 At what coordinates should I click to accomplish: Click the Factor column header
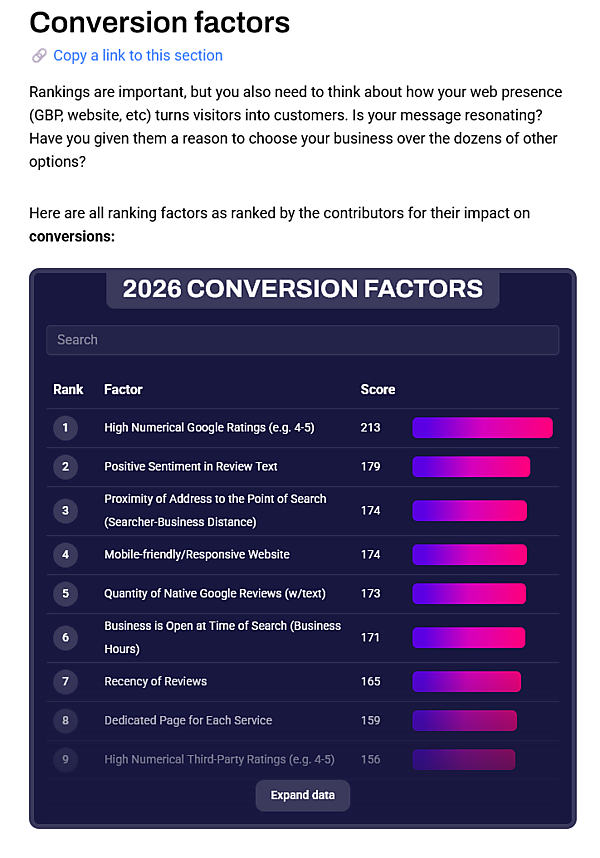123,389
